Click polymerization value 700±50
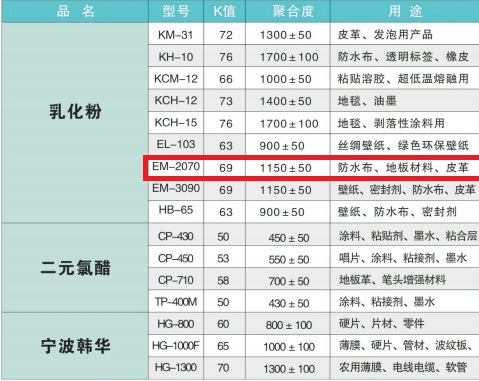This screenshot has width=479, height=381. (x=289, y=281)
